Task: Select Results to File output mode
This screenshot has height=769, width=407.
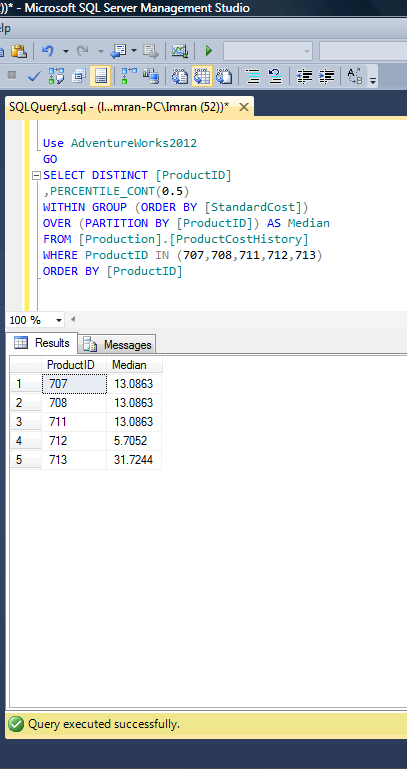Action: tap(224, 76)
